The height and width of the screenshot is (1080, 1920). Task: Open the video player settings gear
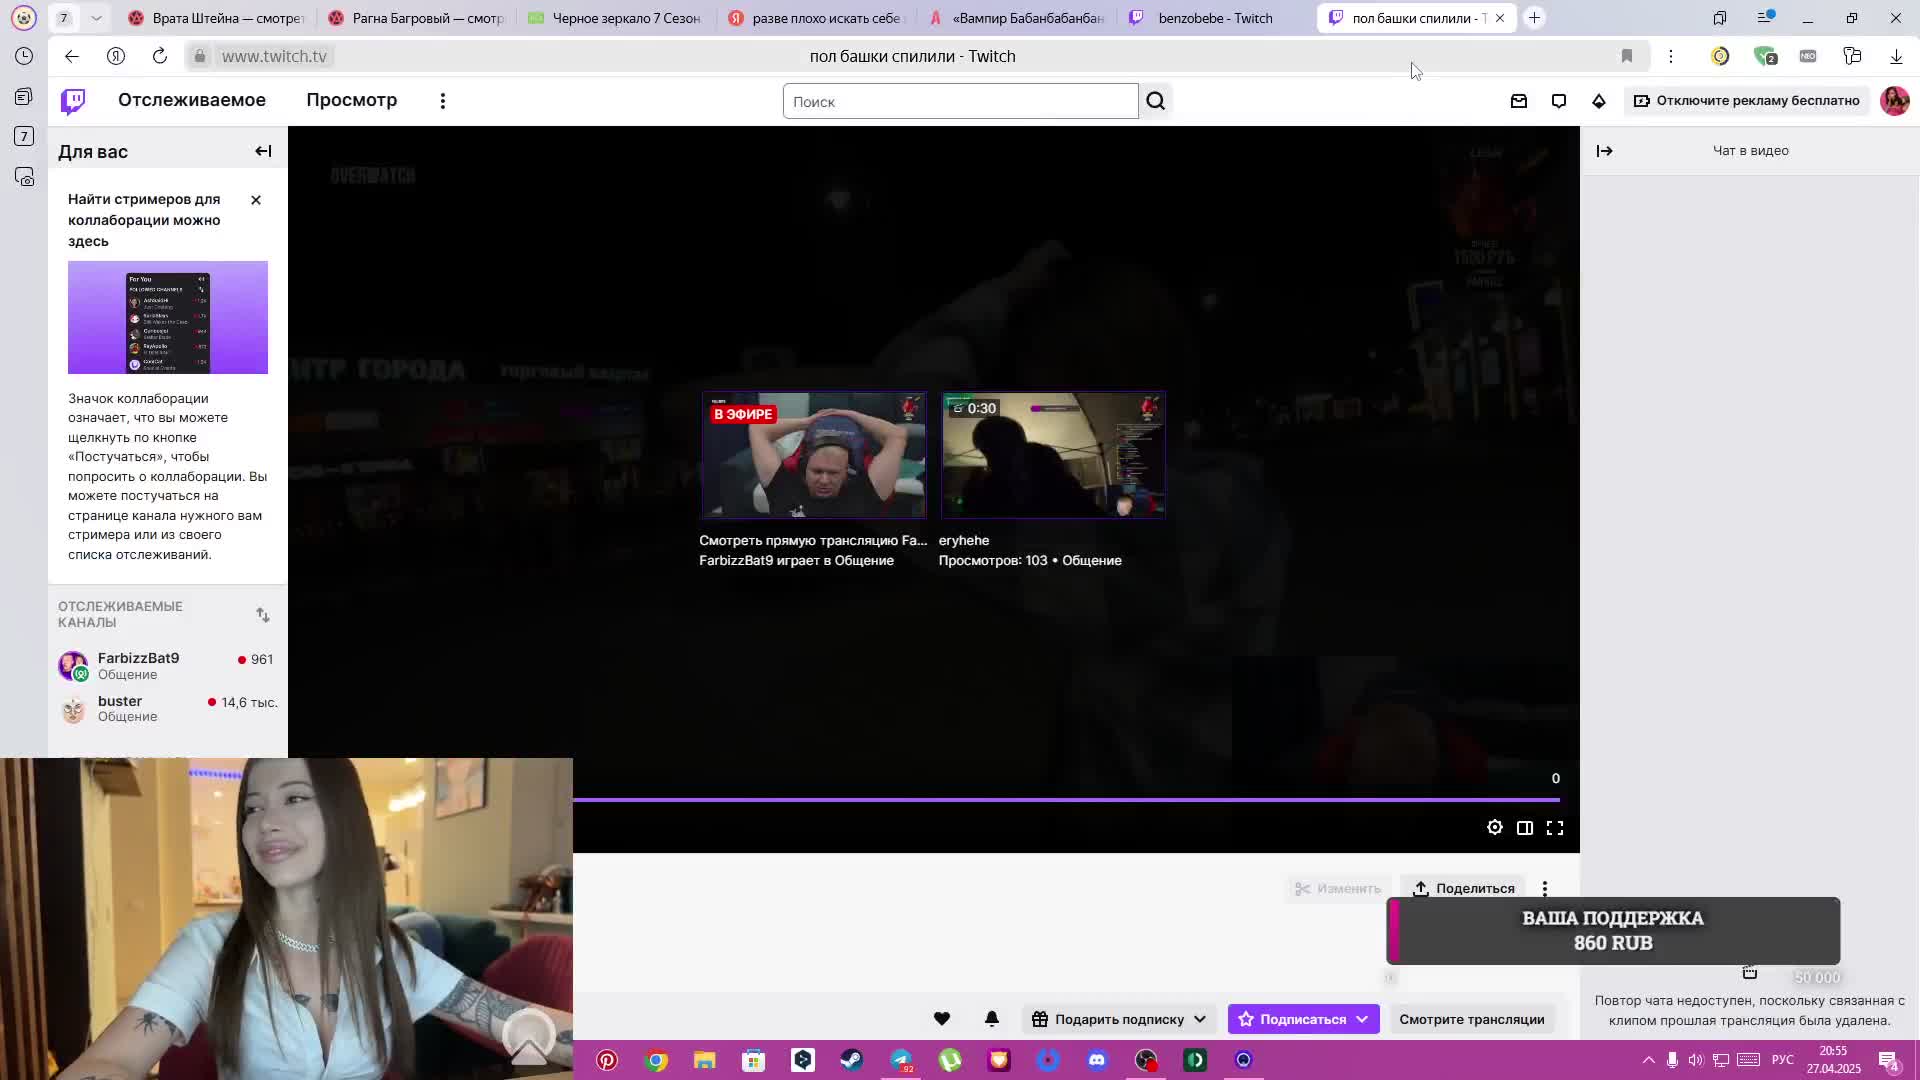tap(1495, 828)
